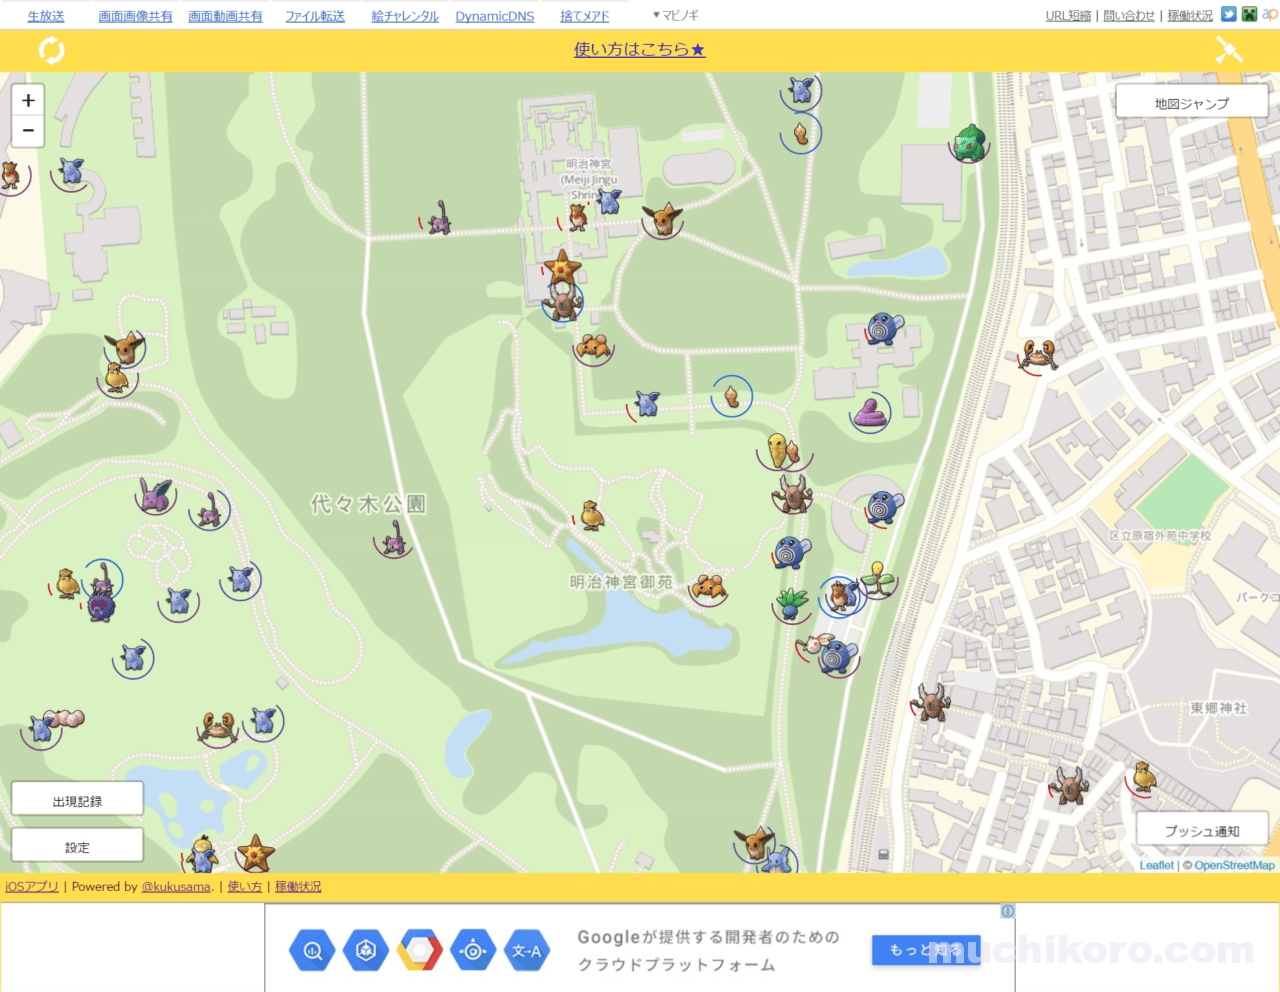This screenshot has width=1280, height=992.
Task: Select the Venonat marker on the map
Action: 101,606
